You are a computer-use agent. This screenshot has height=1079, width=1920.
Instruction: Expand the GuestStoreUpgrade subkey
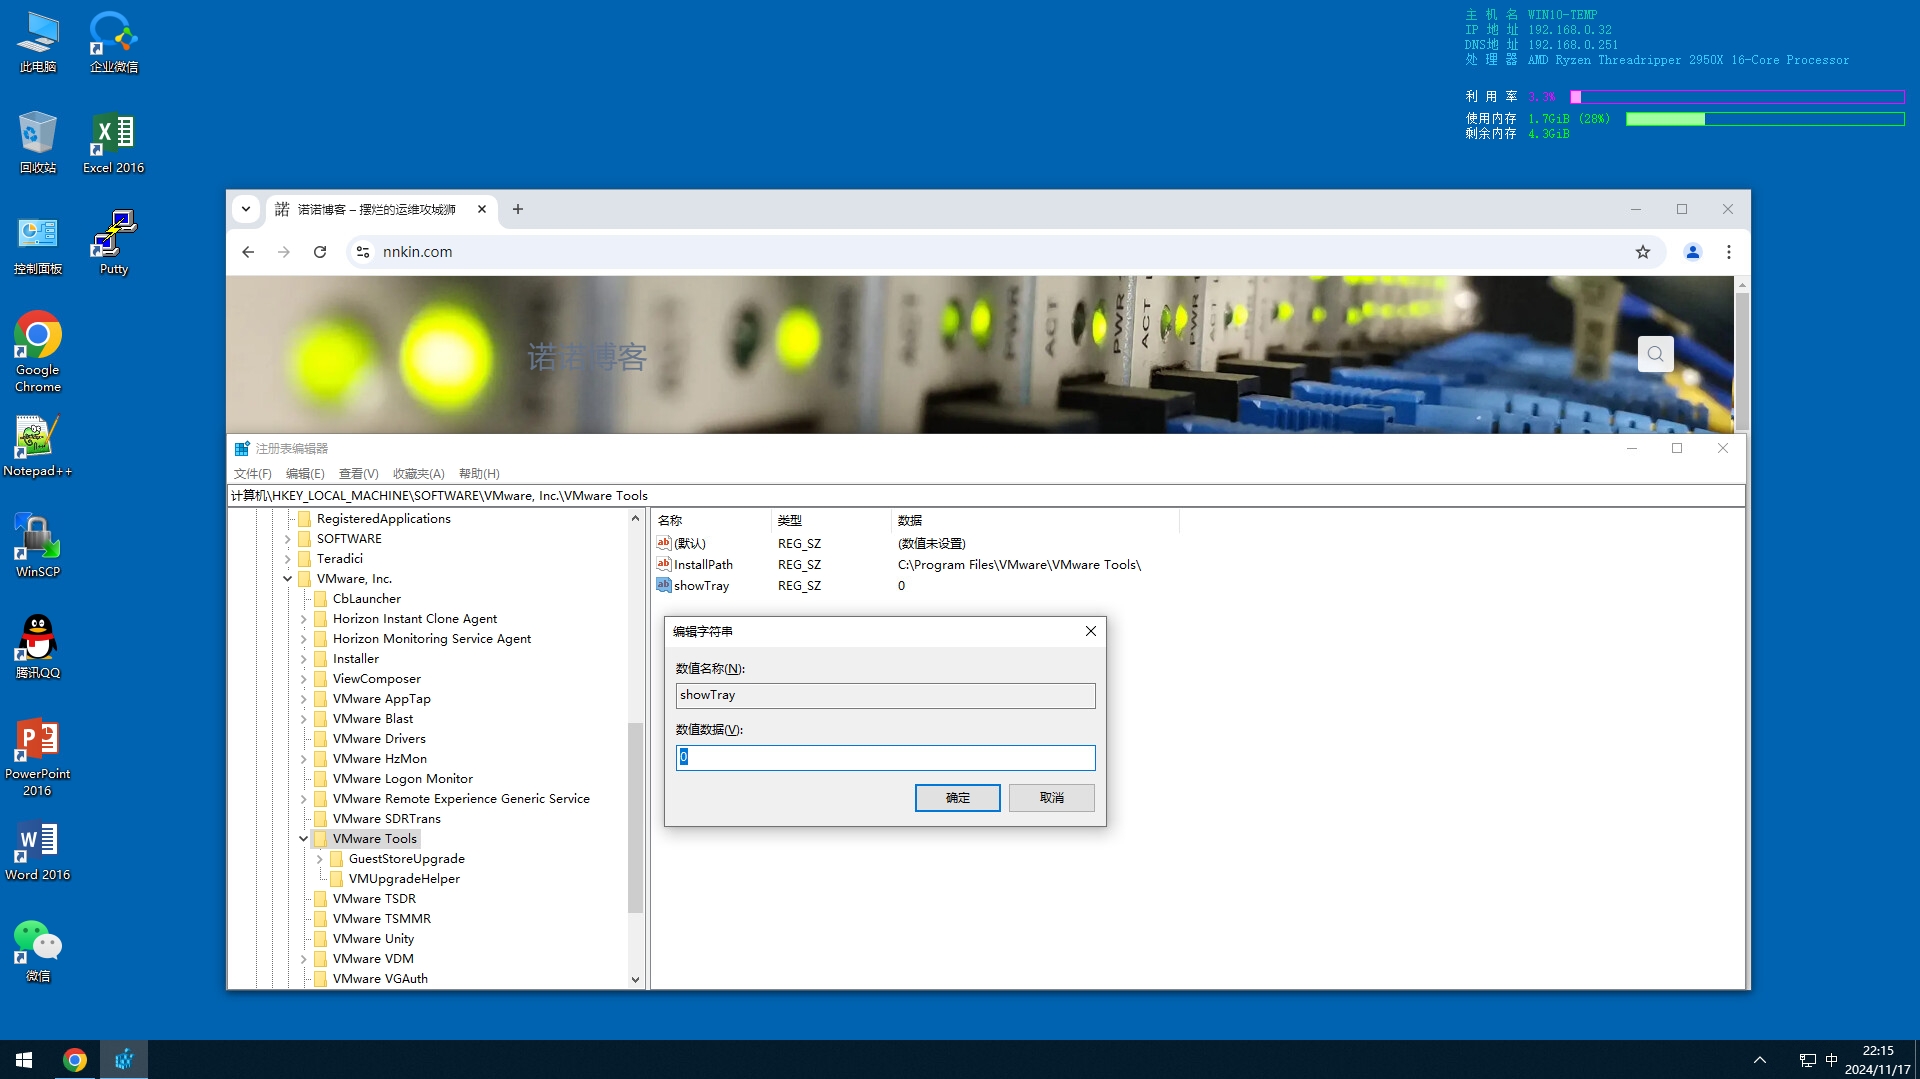(x=320, y=859)
